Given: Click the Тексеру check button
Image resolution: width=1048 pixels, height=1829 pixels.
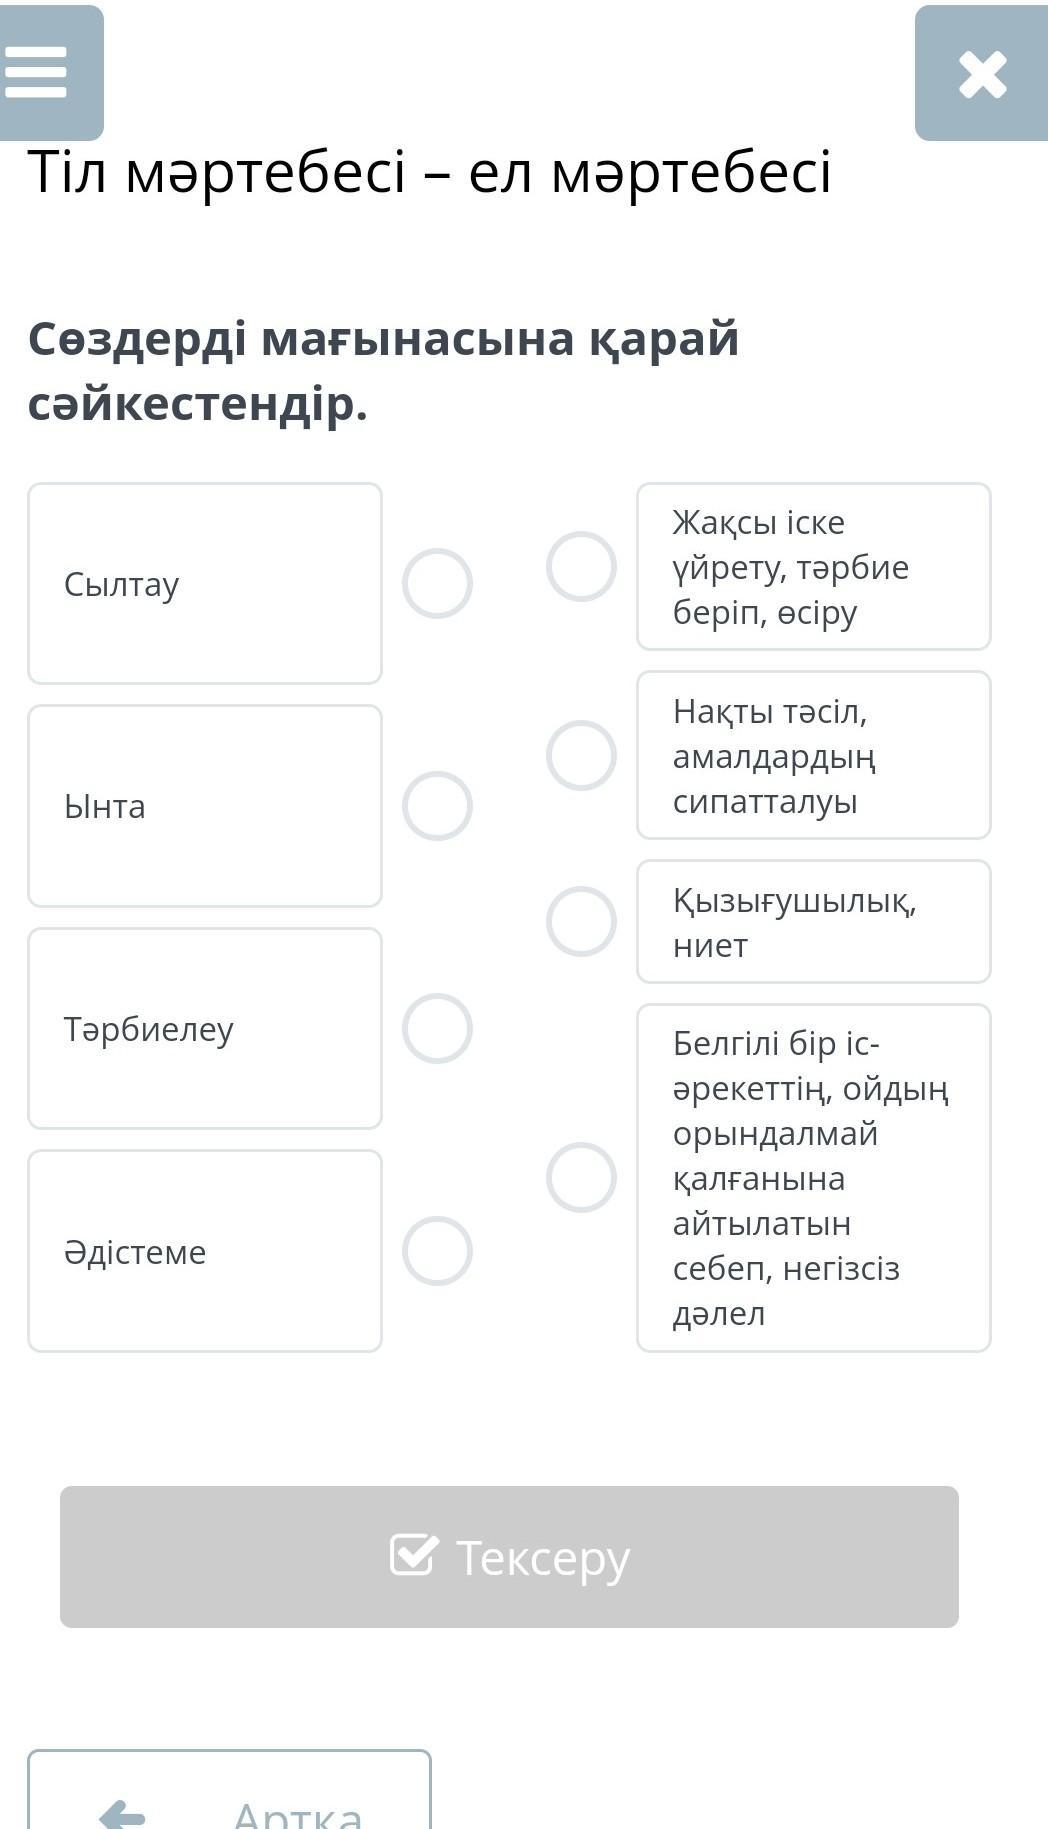Looking at the screenshot, I should point(509,1557).
